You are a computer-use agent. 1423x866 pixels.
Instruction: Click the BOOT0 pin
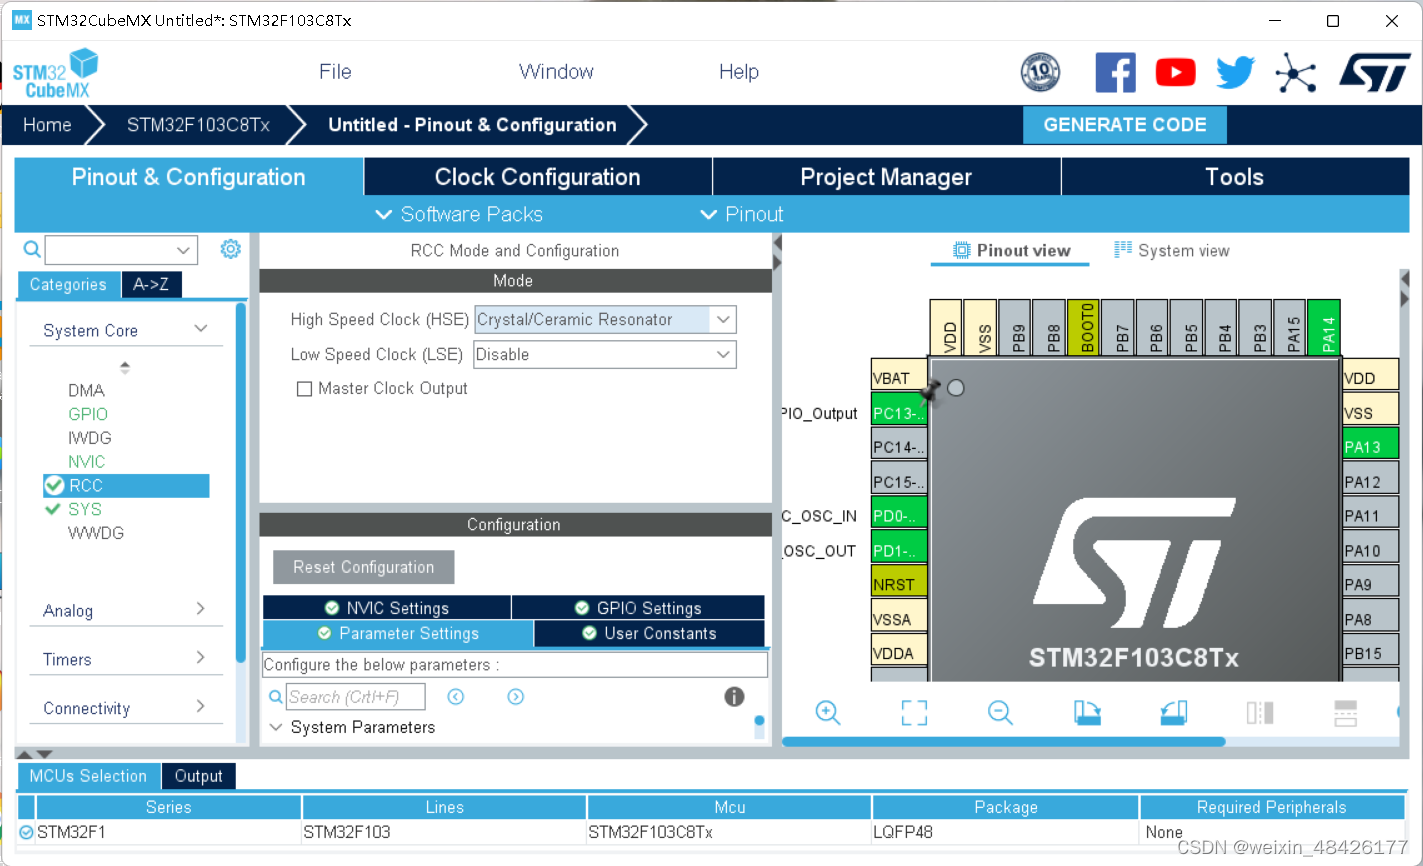coord(1084,327)
